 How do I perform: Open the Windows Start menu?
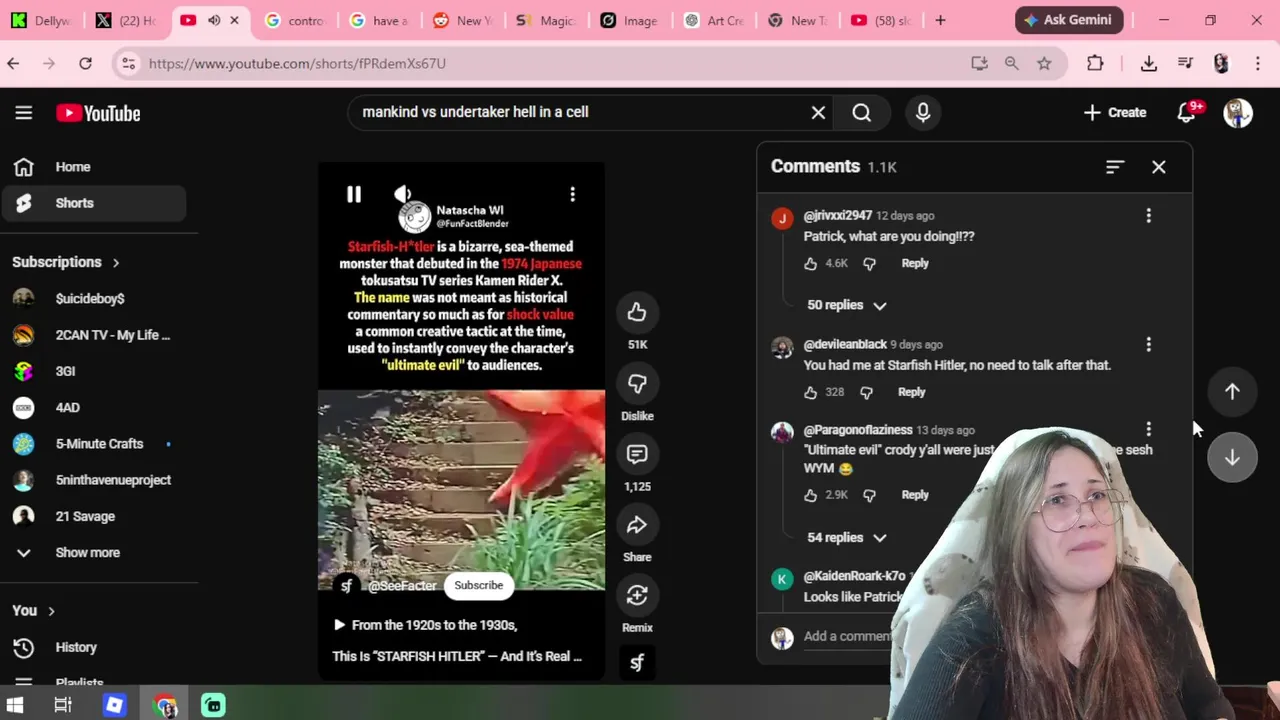click(15, 705)
